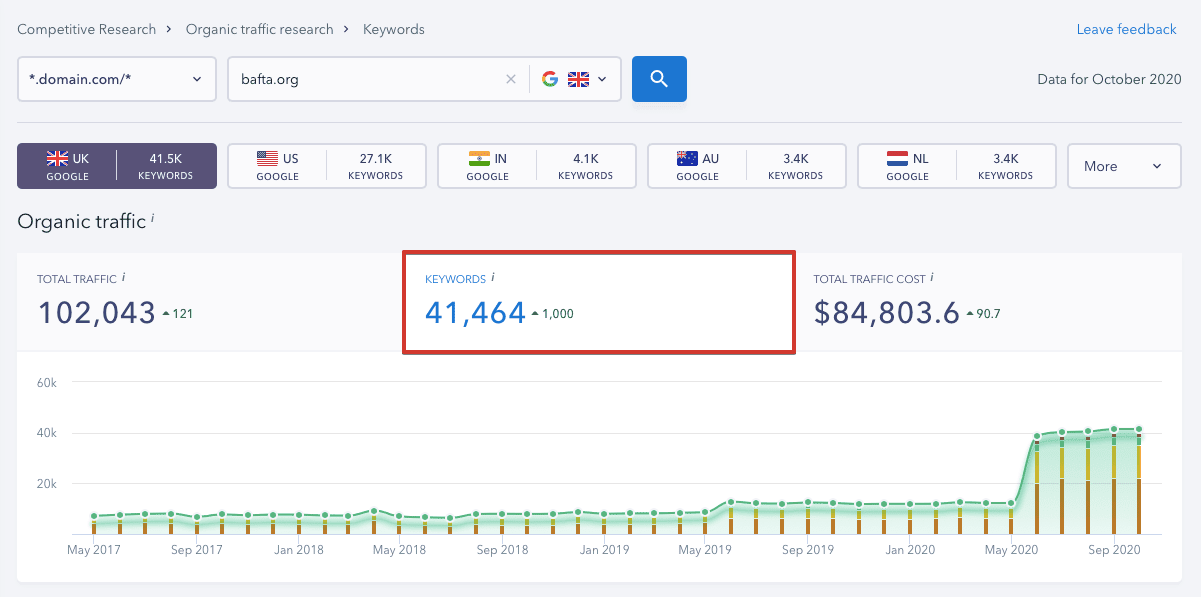Select the NL Google 3.4K keywords tab
This screenshot has height=597, width=1201.
point(957,166)
